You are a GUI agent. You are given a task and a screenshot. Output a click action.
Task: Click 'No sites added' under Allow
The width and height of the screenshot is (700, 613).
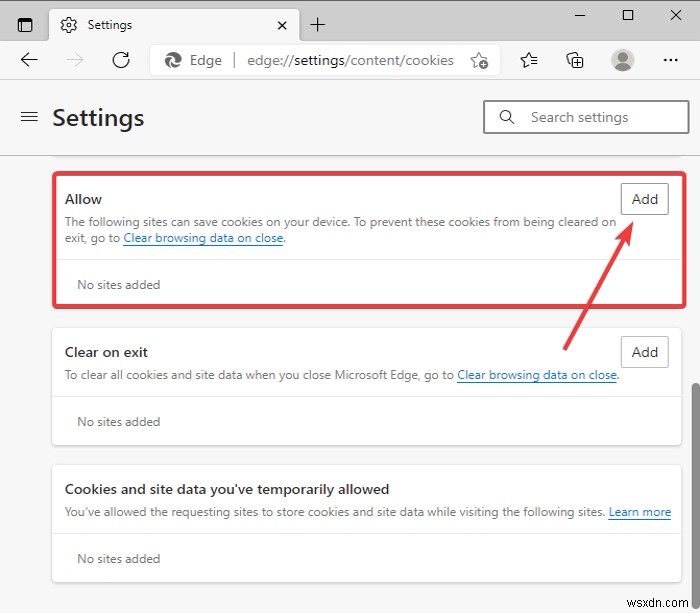119,285
